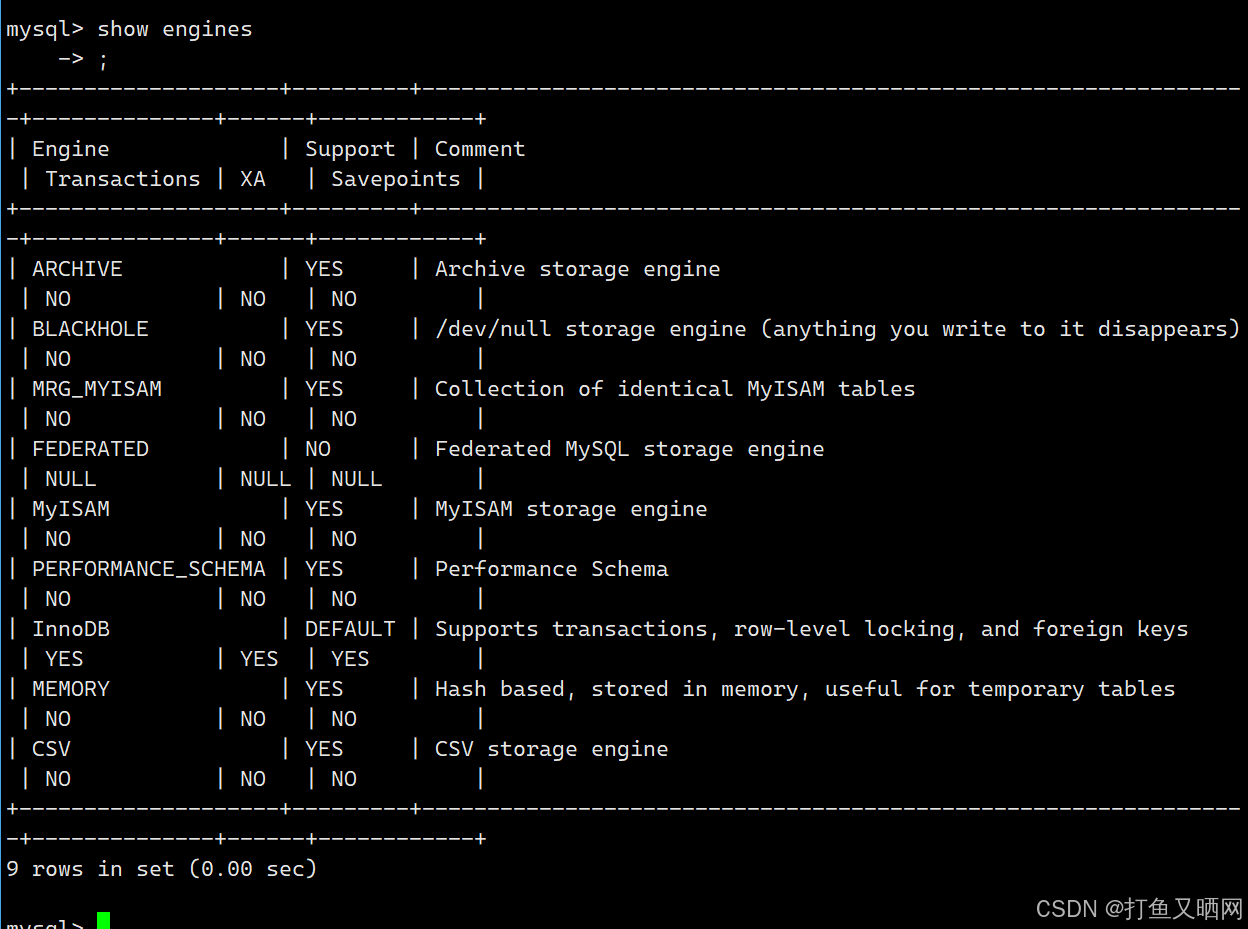Select the PERFORMANCE_SCHEMA engine name
This screenshot has height=929, width=1248.
(149, 569)
